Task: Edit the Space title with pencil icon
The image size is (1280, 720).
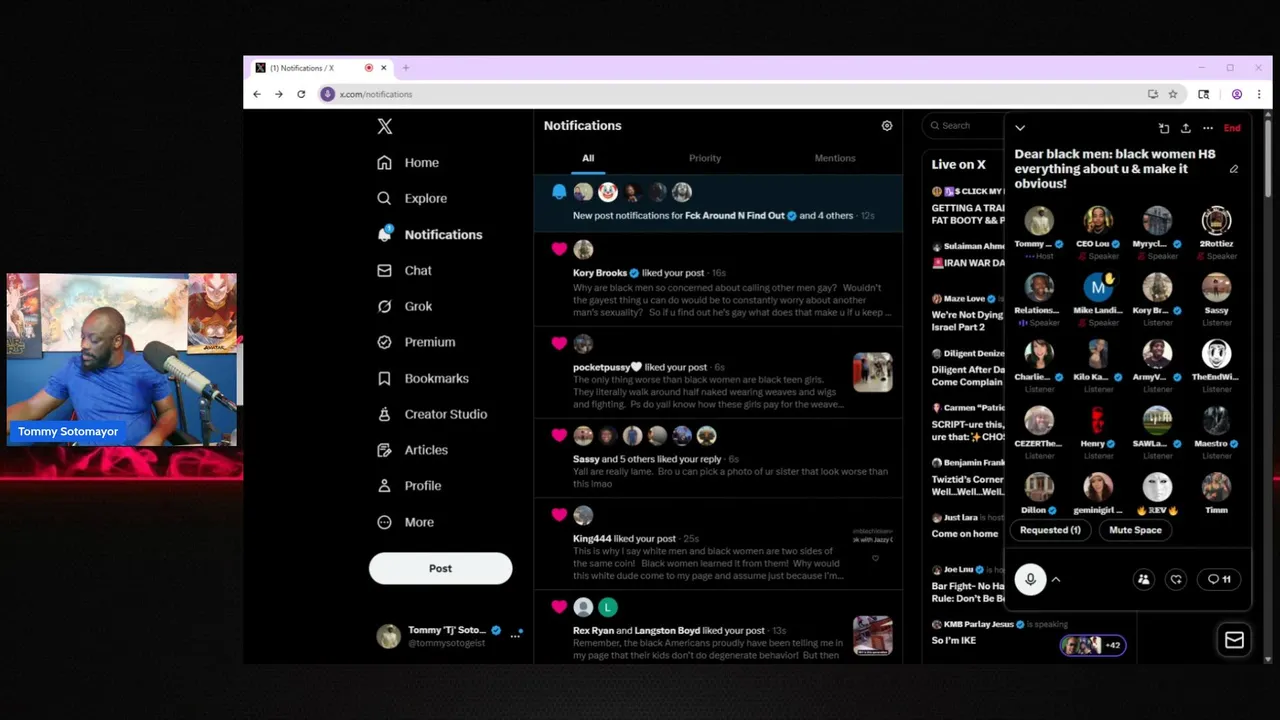Action: [1234, 169]
